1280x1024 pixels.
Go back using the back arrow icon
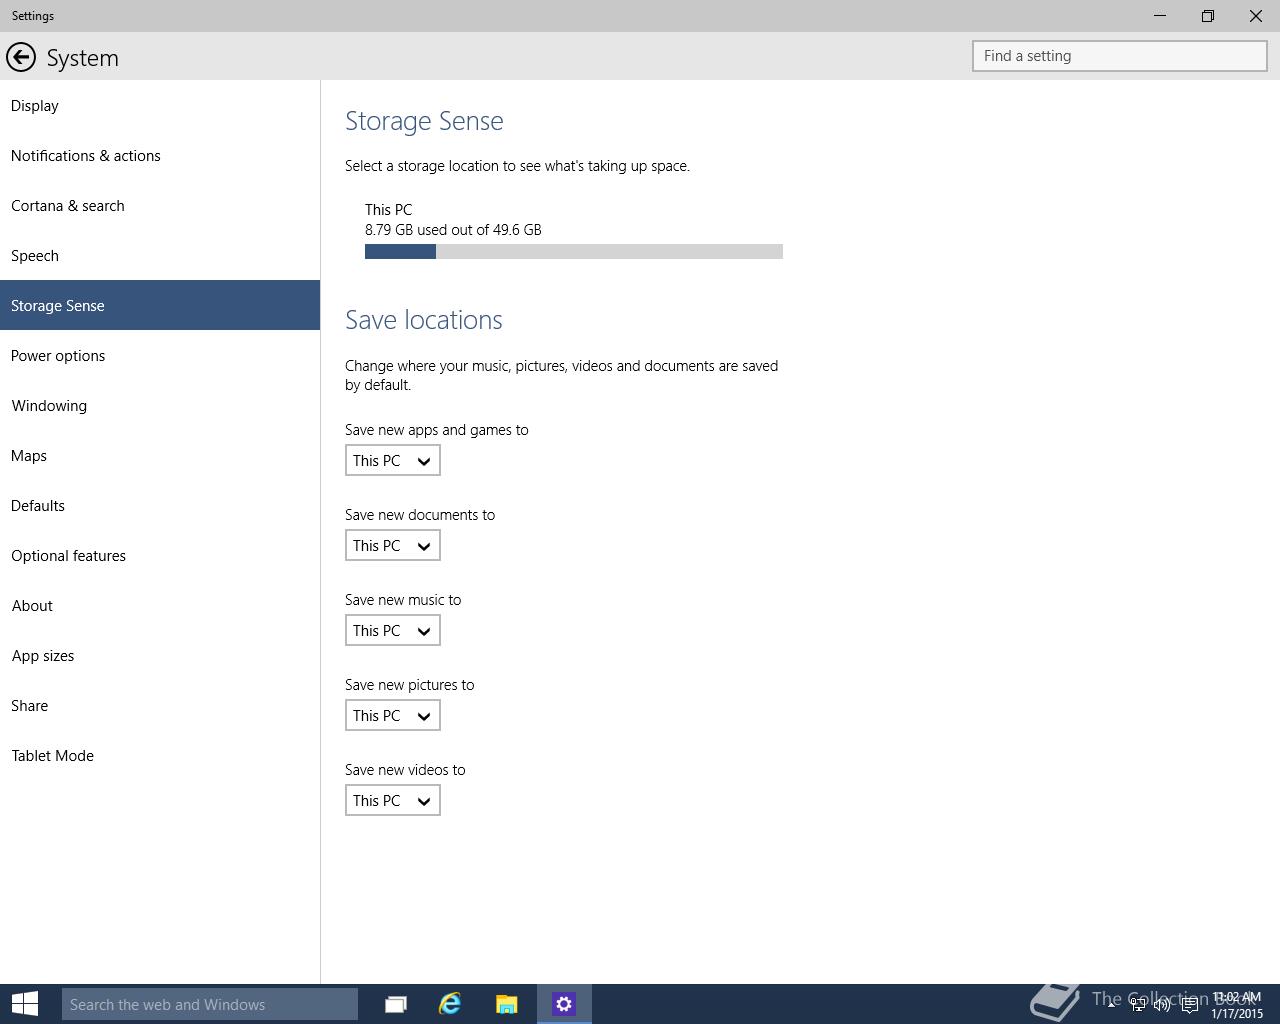(21, 57)
